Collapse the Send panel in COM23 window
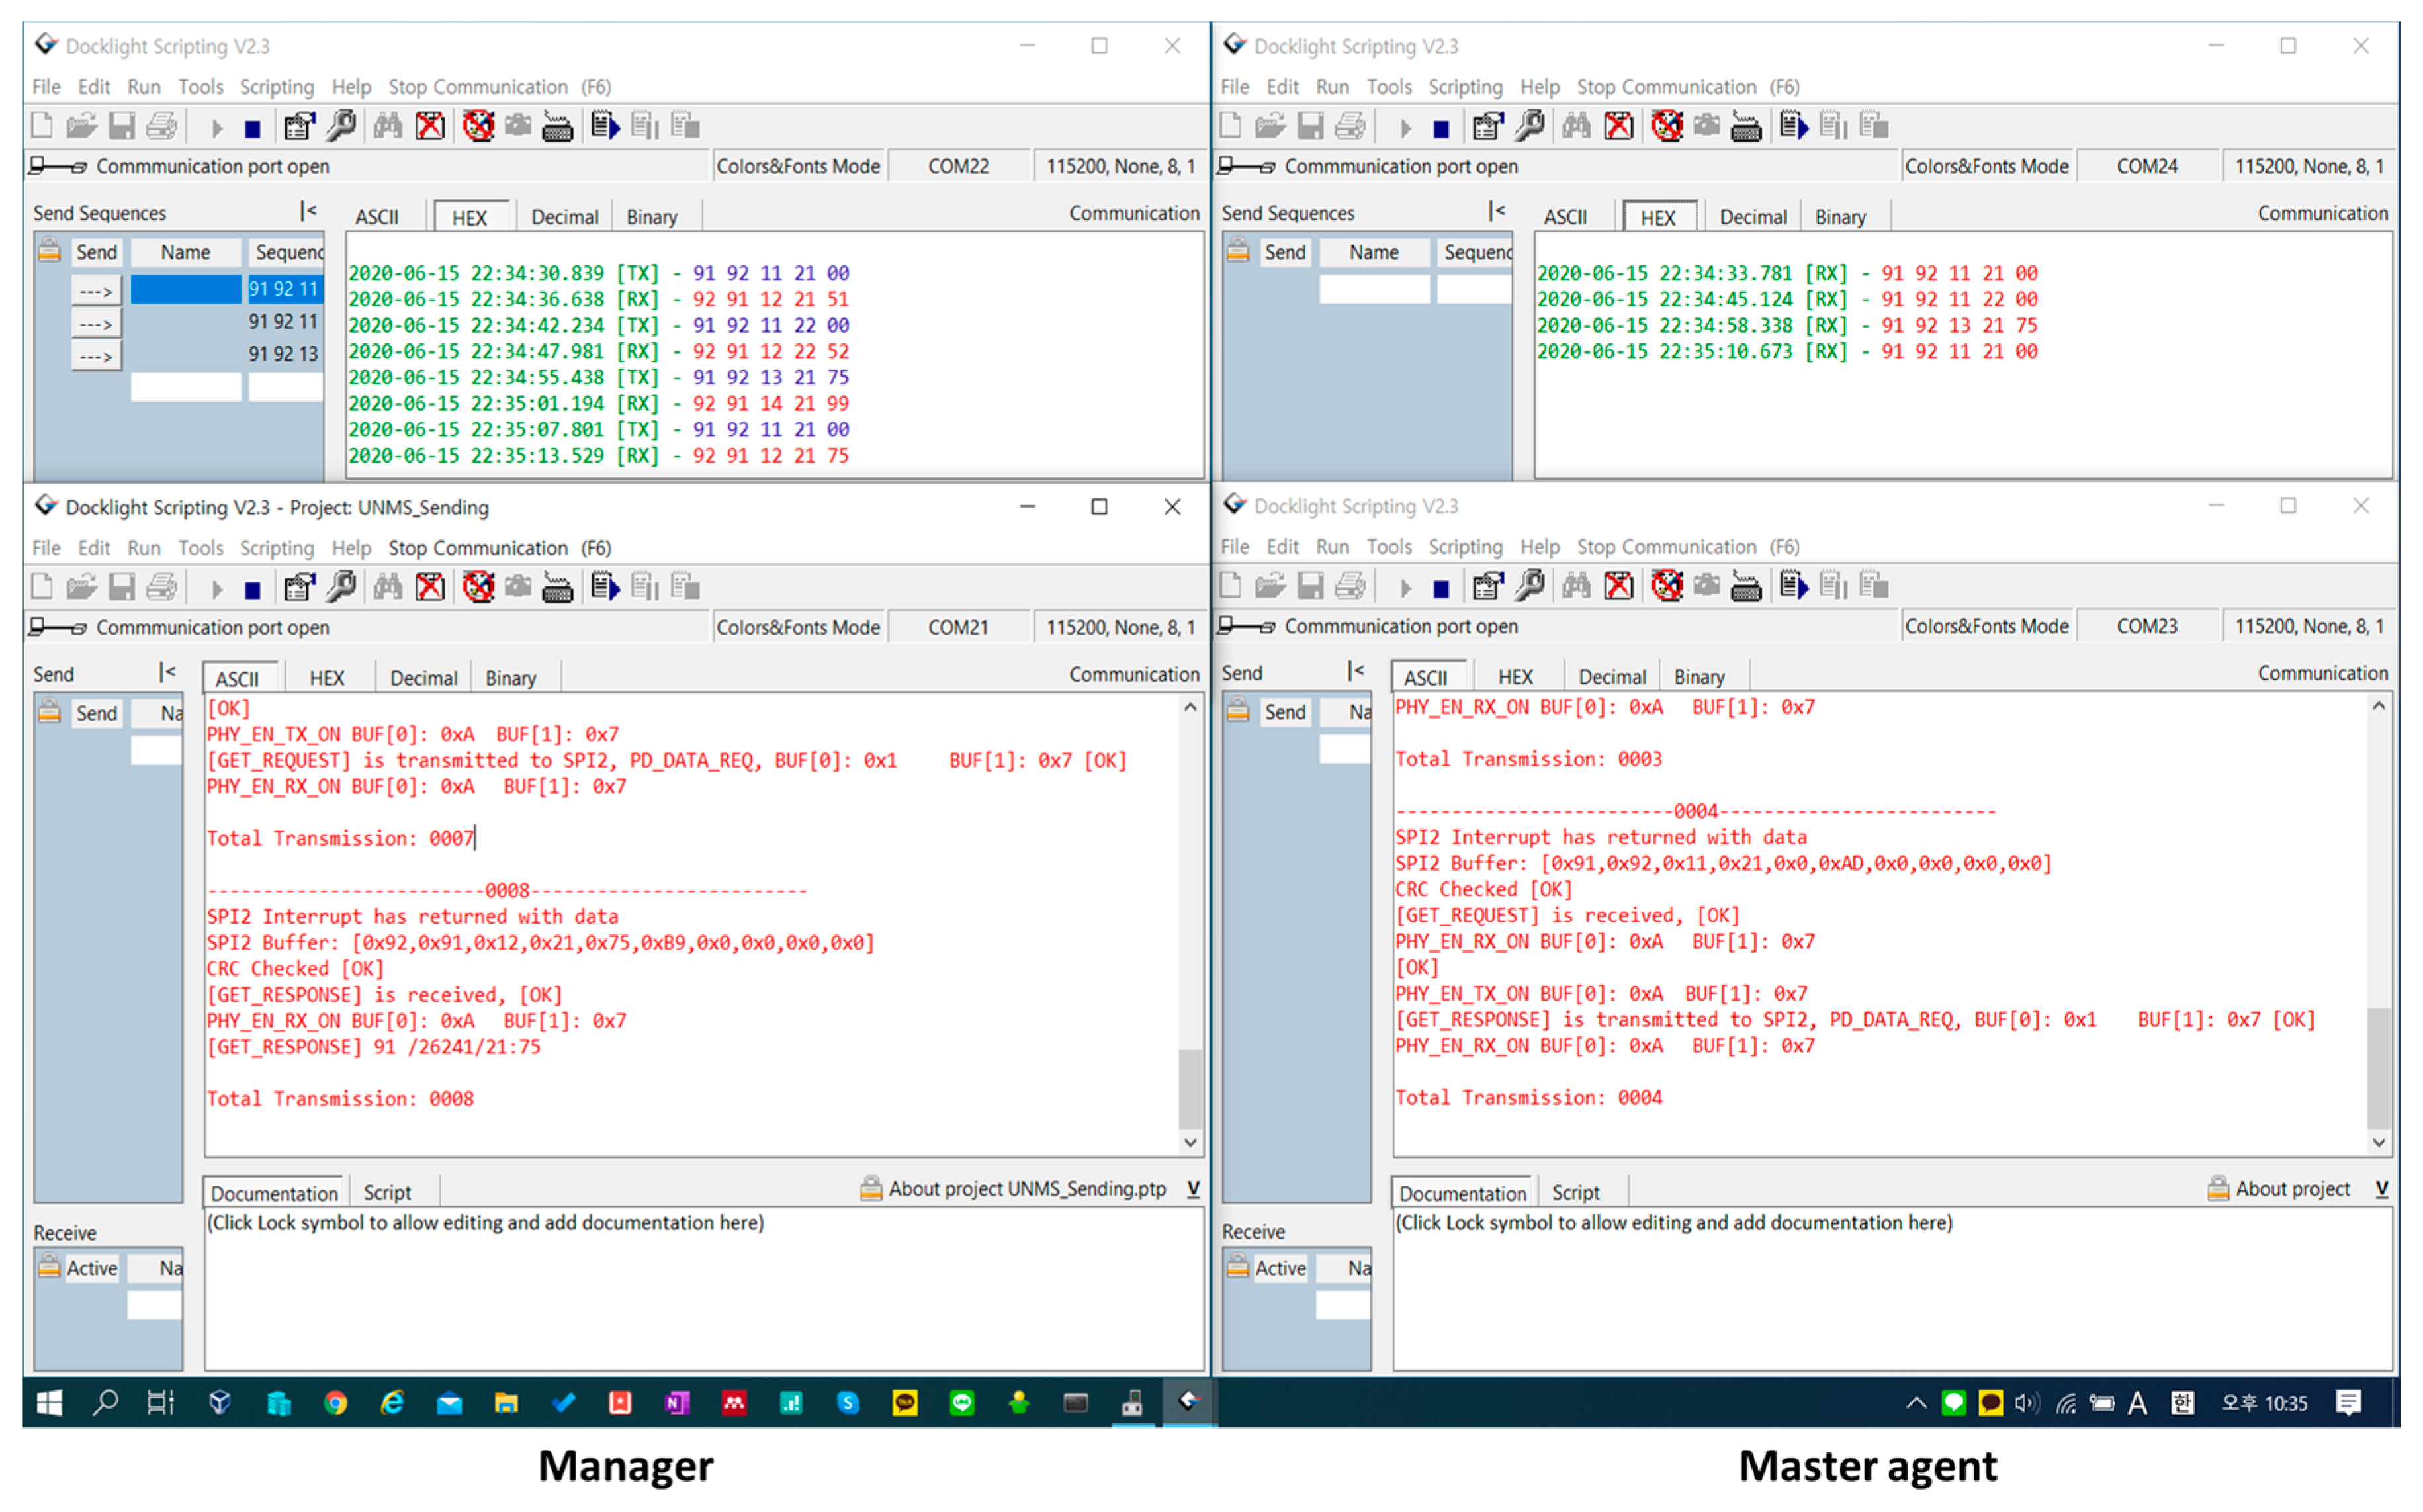2423x1512 pixels. [x=1355, y=672]
